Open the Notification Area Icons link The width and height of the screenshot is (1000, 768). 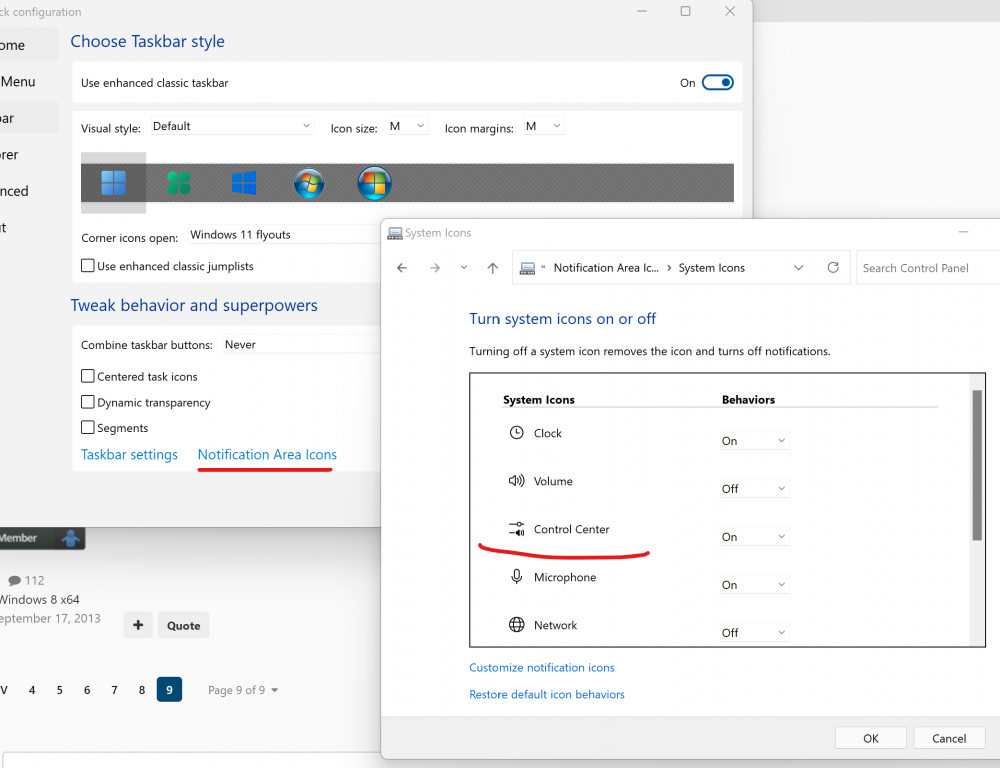click(267, 455)
